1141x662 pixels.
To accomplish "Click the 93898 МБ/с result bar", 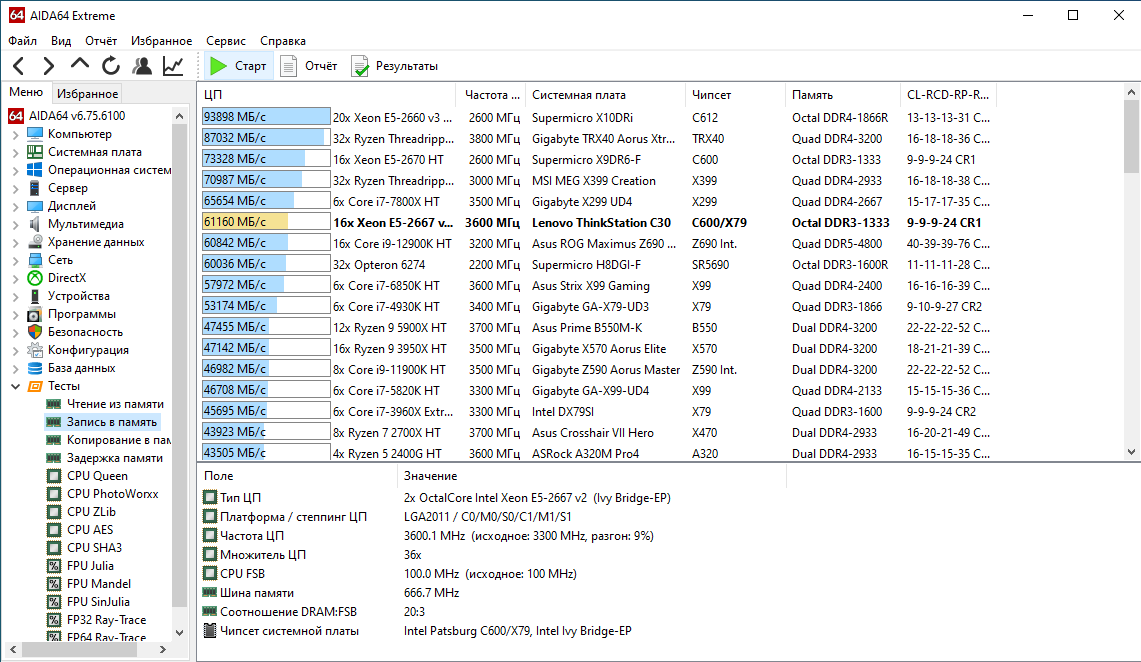I will pos(266,117).
